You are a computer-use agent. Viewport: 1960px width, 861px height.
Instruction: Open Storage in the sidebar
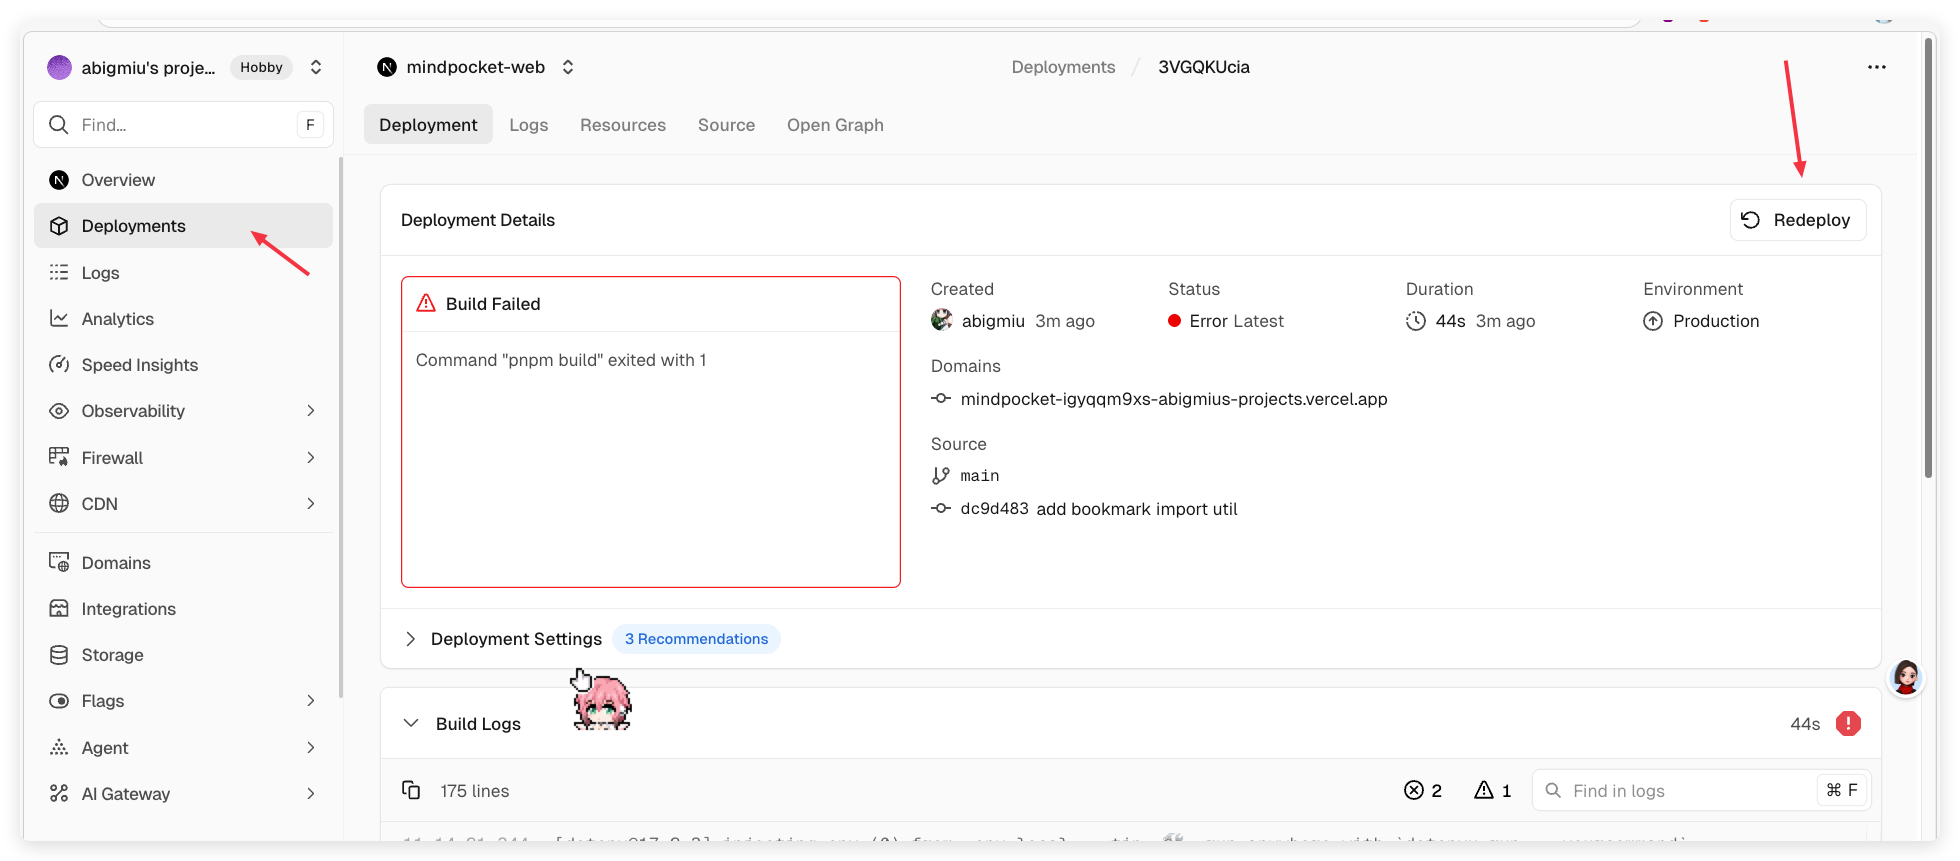click(112, 655)
